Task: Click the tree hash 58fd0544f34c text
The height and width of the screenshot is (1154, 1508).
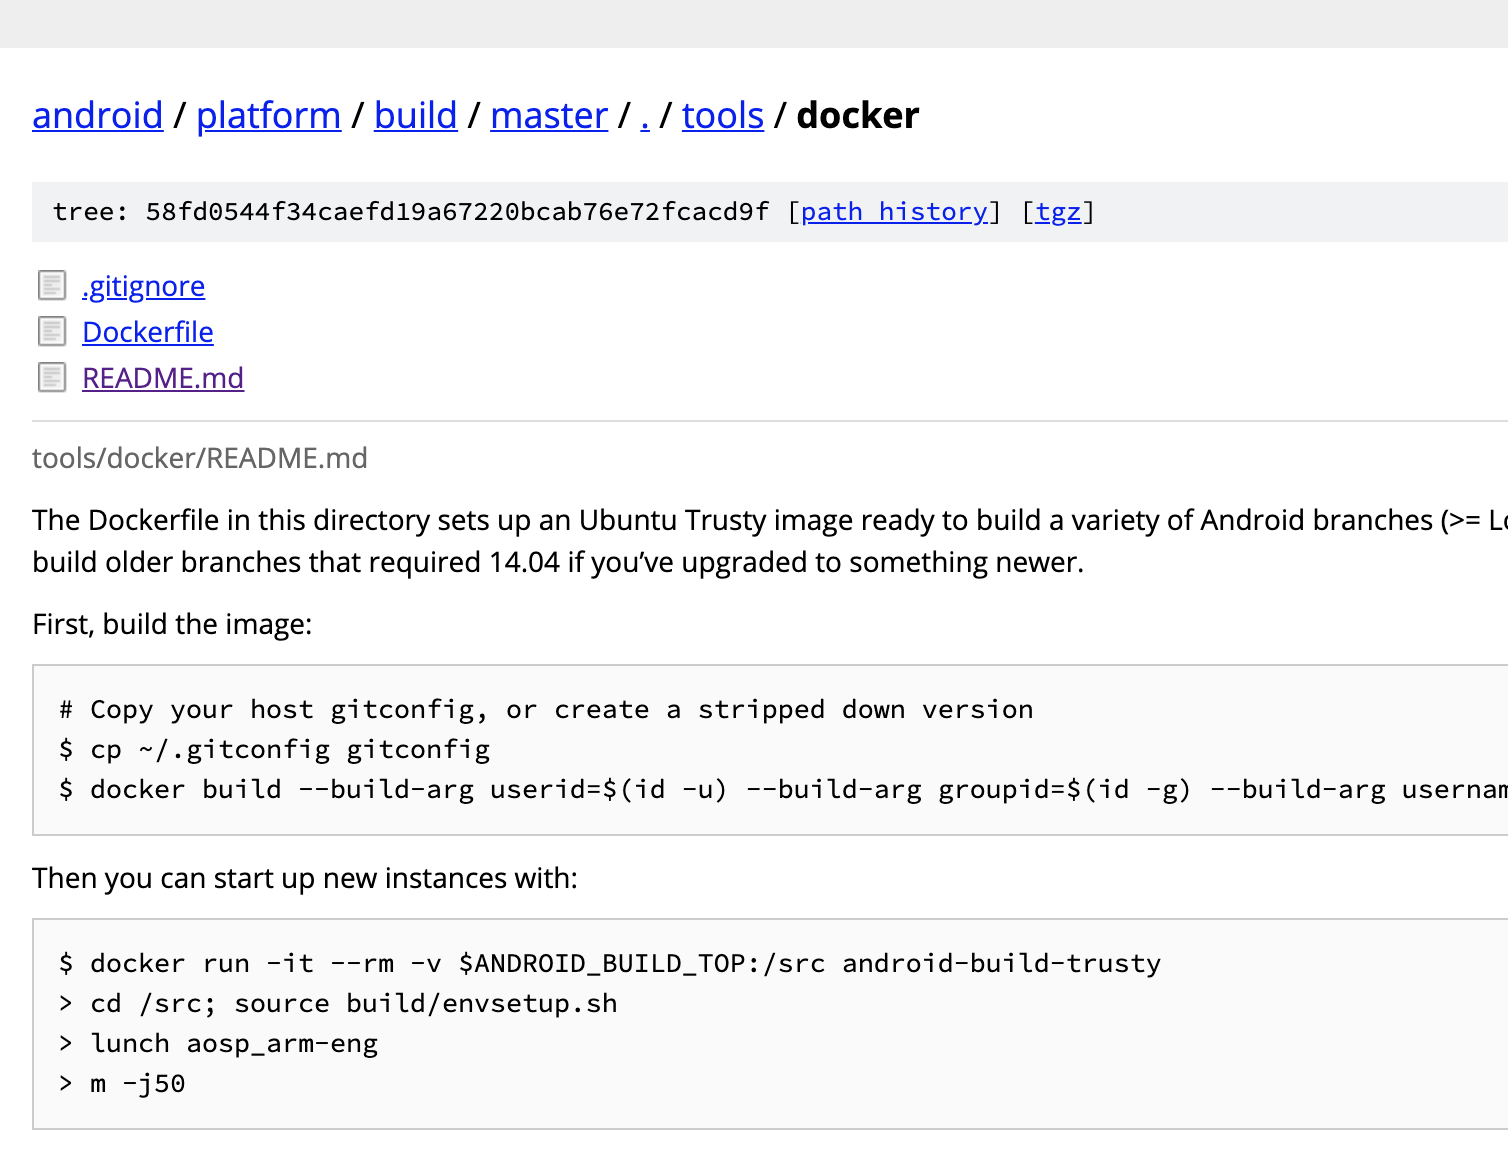Action: click(x=457, y=212)
